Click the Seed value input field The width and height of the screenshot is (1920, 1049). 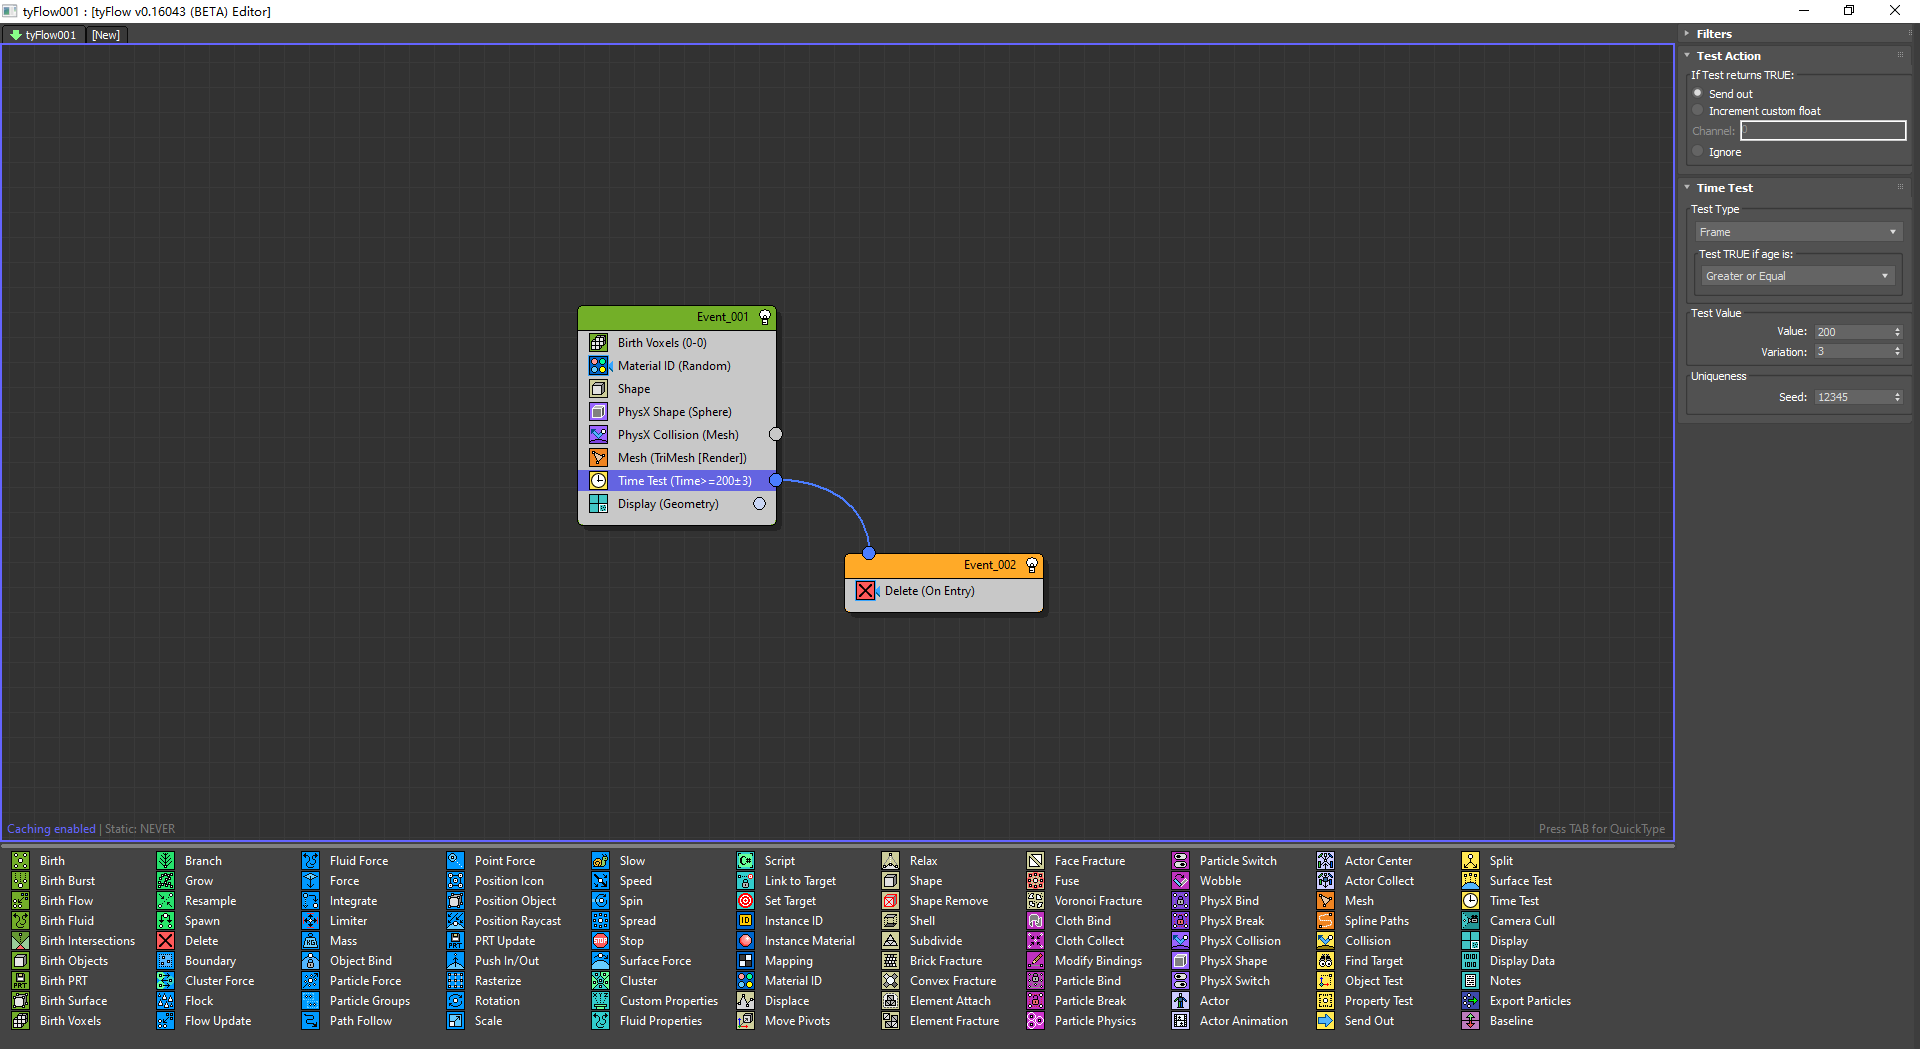pyautogui.click(x=1853, y=397)
